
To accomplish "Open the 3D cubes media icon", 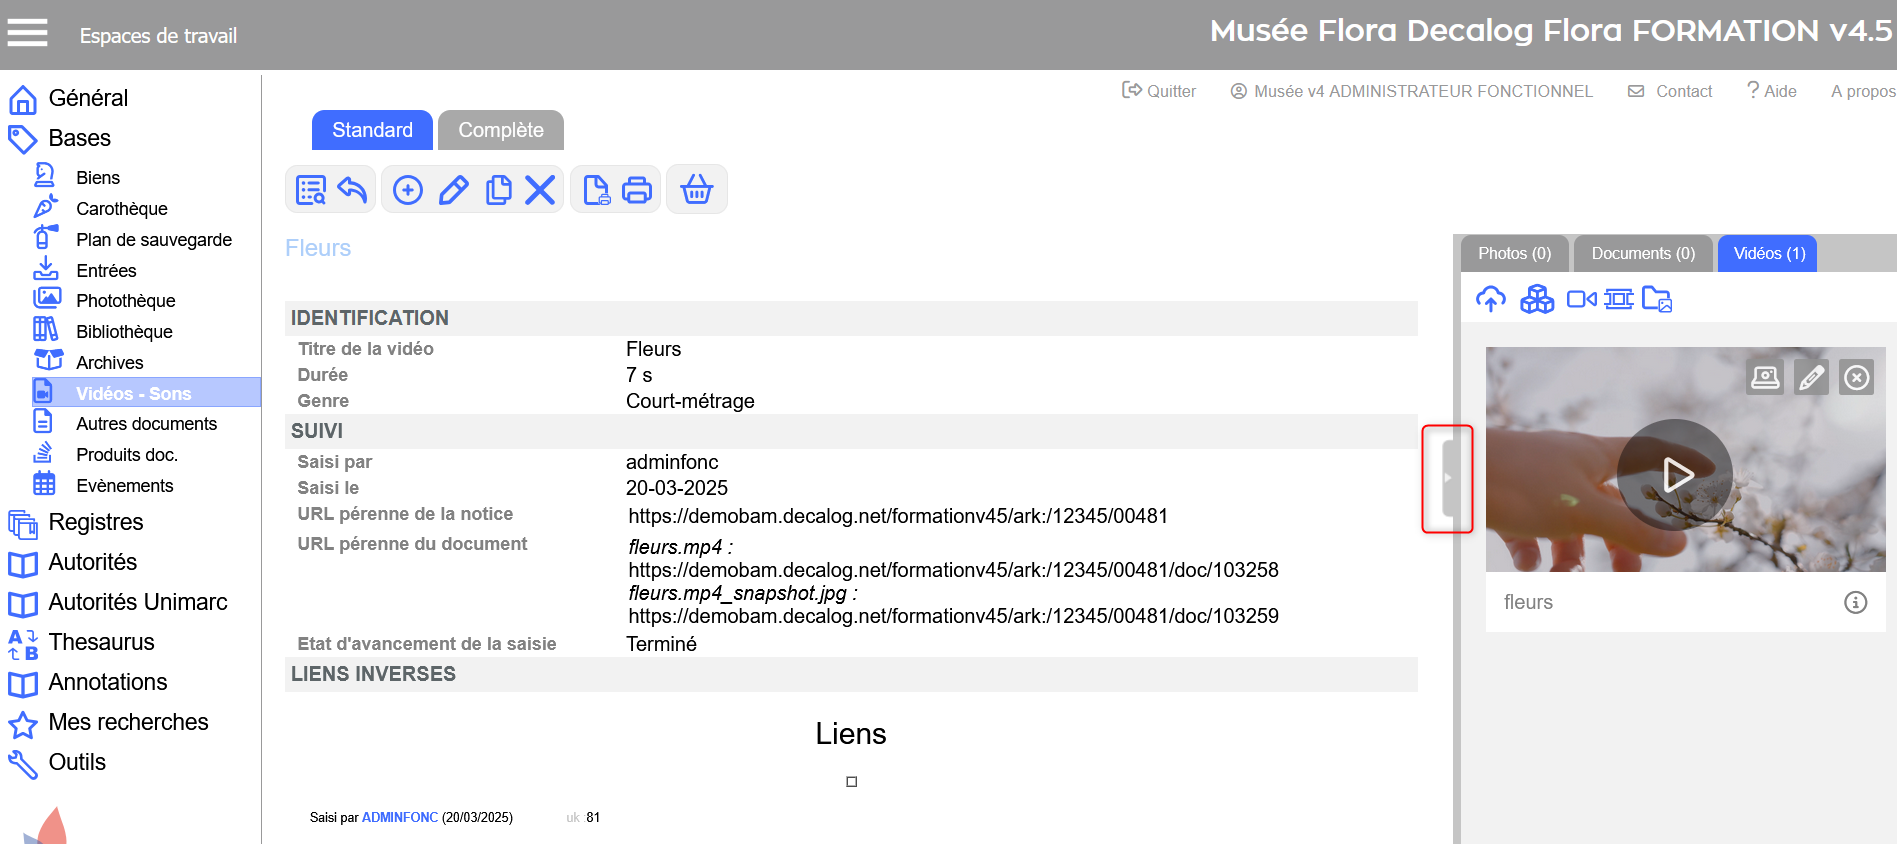I will pyautogui.click(x=1537, y=299).
